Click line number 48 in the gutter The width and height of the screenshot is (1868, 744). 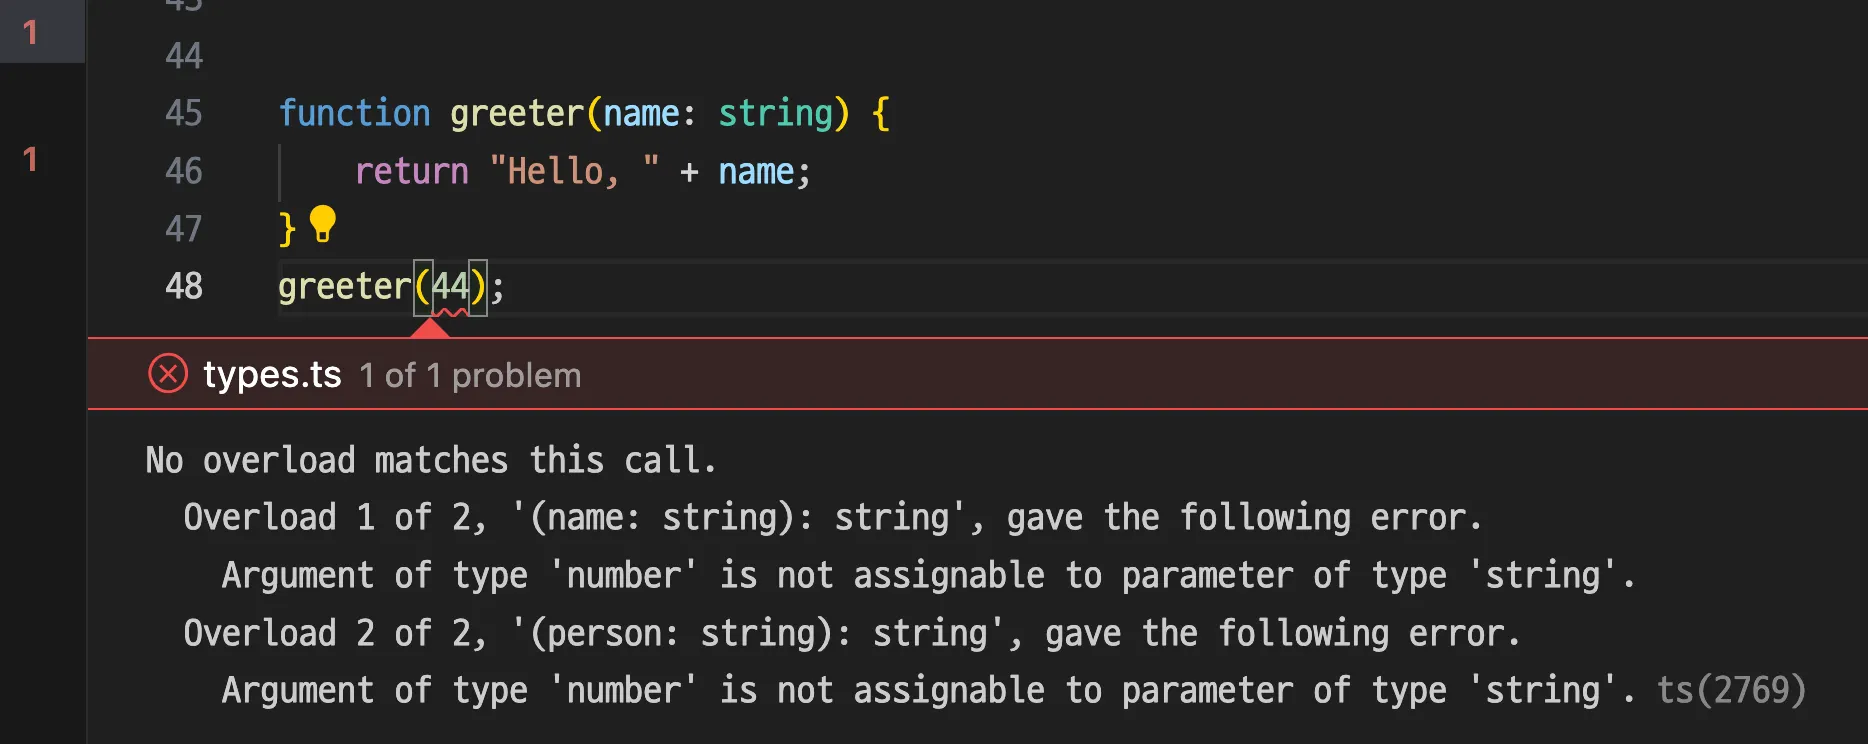(184, 287)
